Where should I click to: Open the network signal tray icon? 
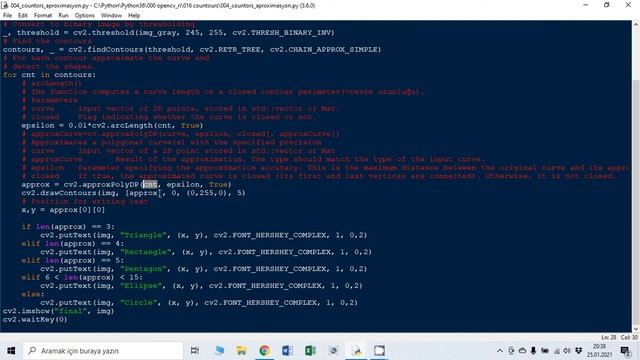[x=556, y=351]
